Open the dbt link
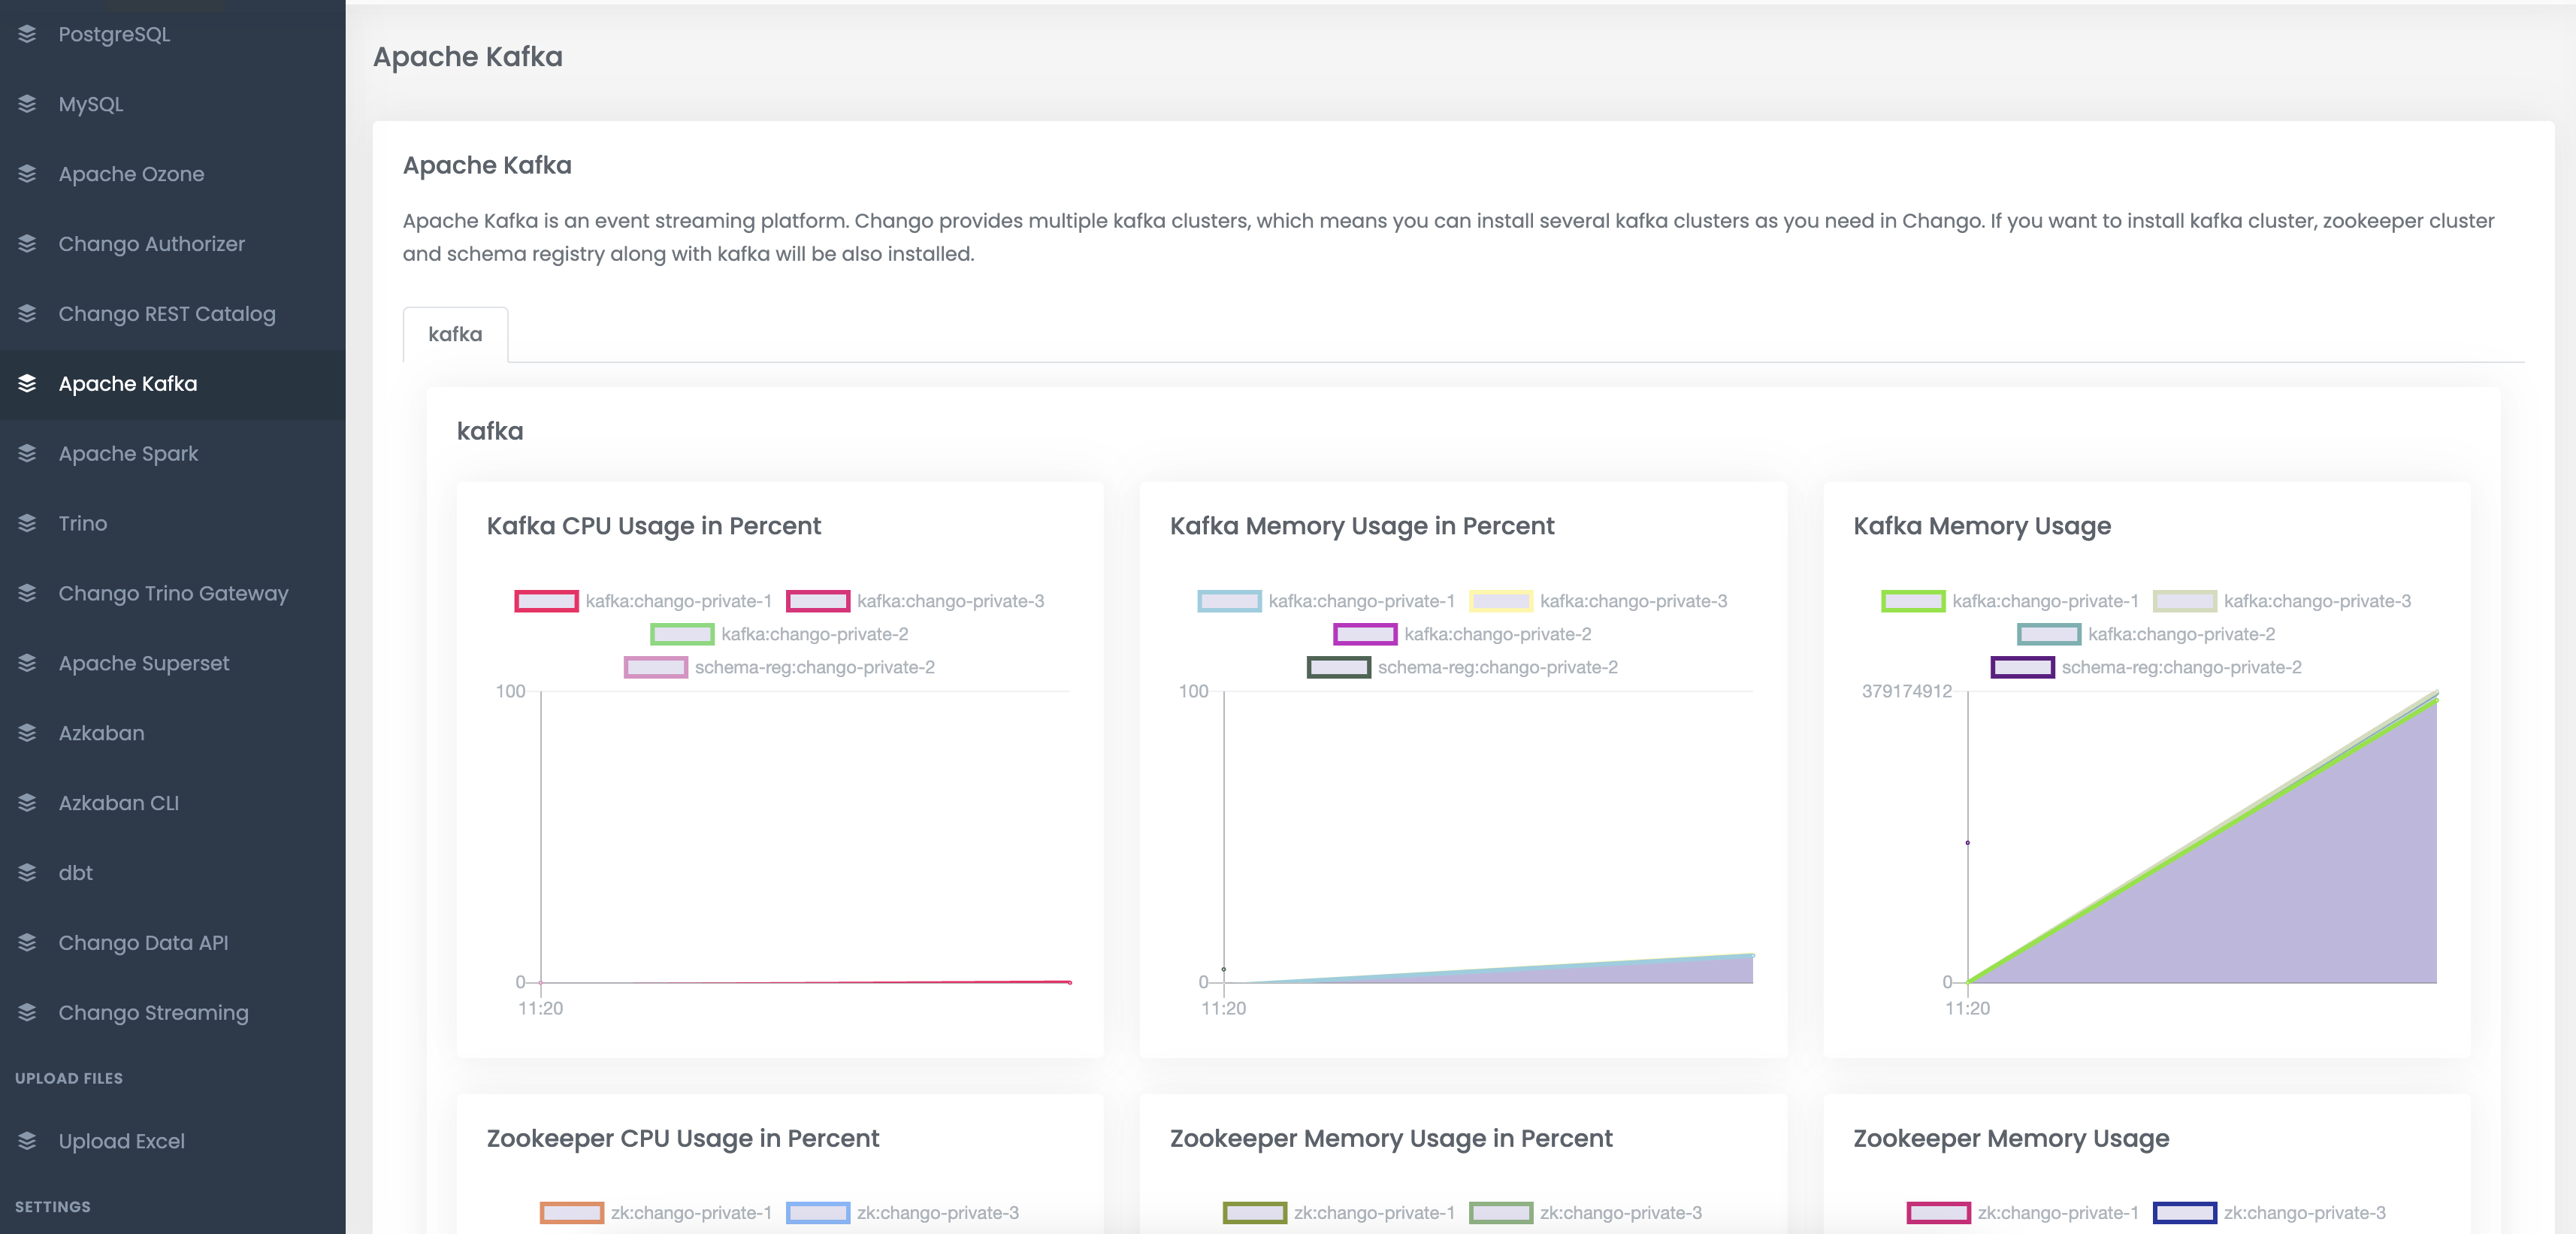Screen dimensions: 2576x1234 (x=172, y=873)
